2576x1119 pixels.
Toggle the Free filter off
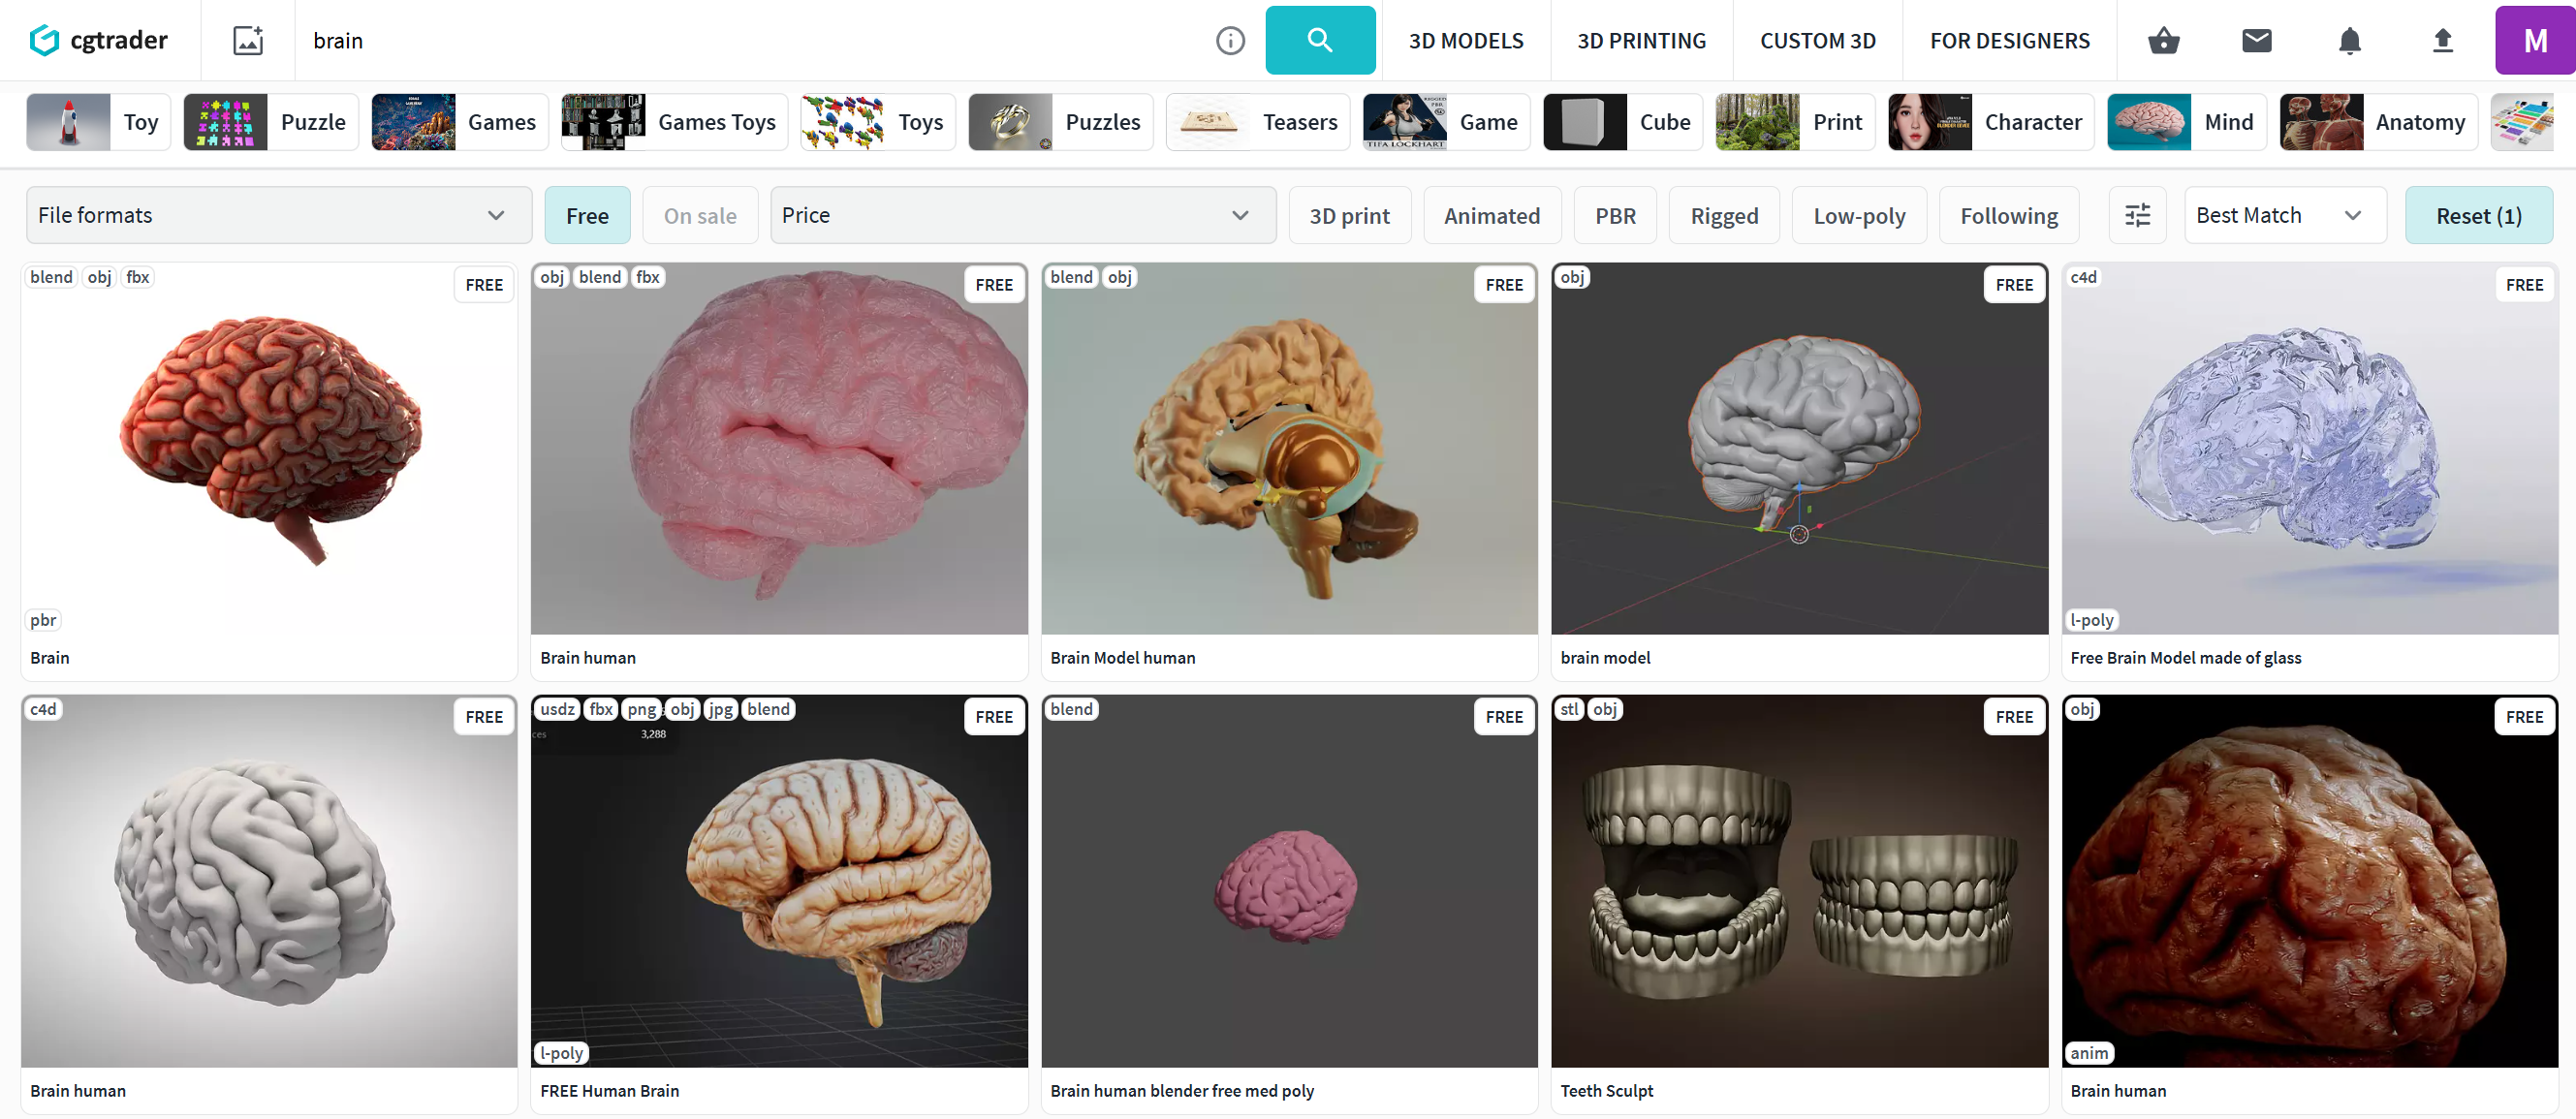[587, 215]
